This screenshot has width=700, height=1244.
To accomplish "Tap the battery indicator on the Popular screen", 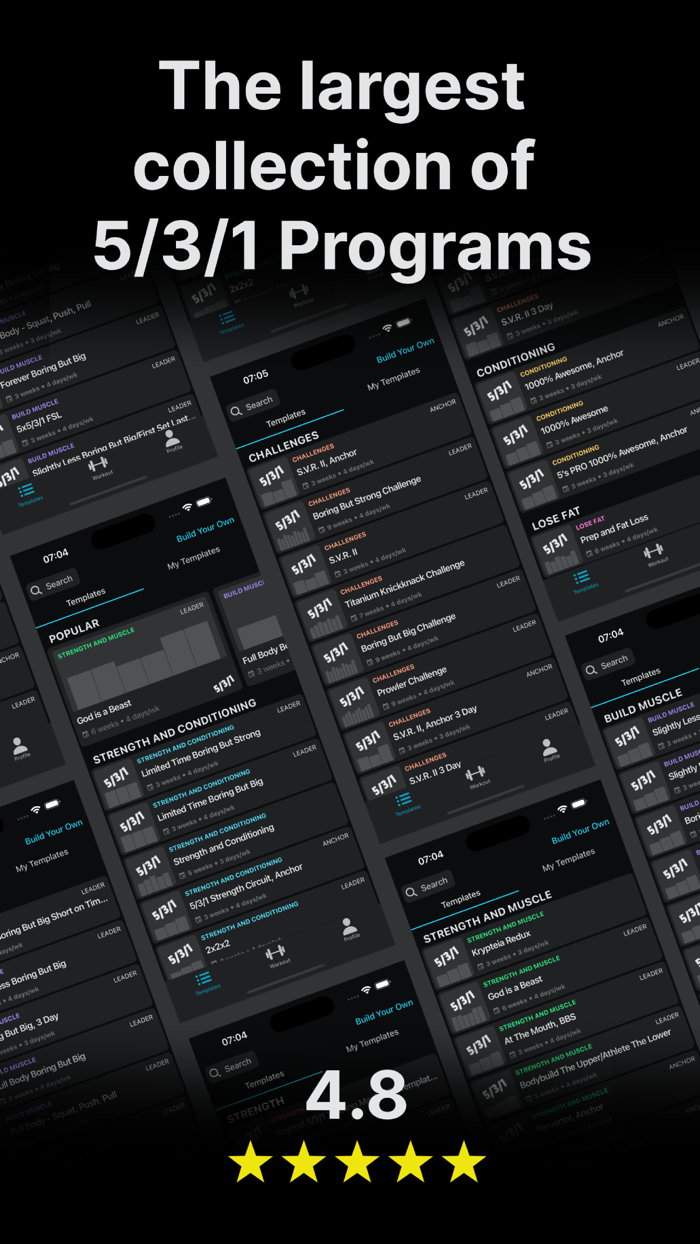I will coord(203,502).
